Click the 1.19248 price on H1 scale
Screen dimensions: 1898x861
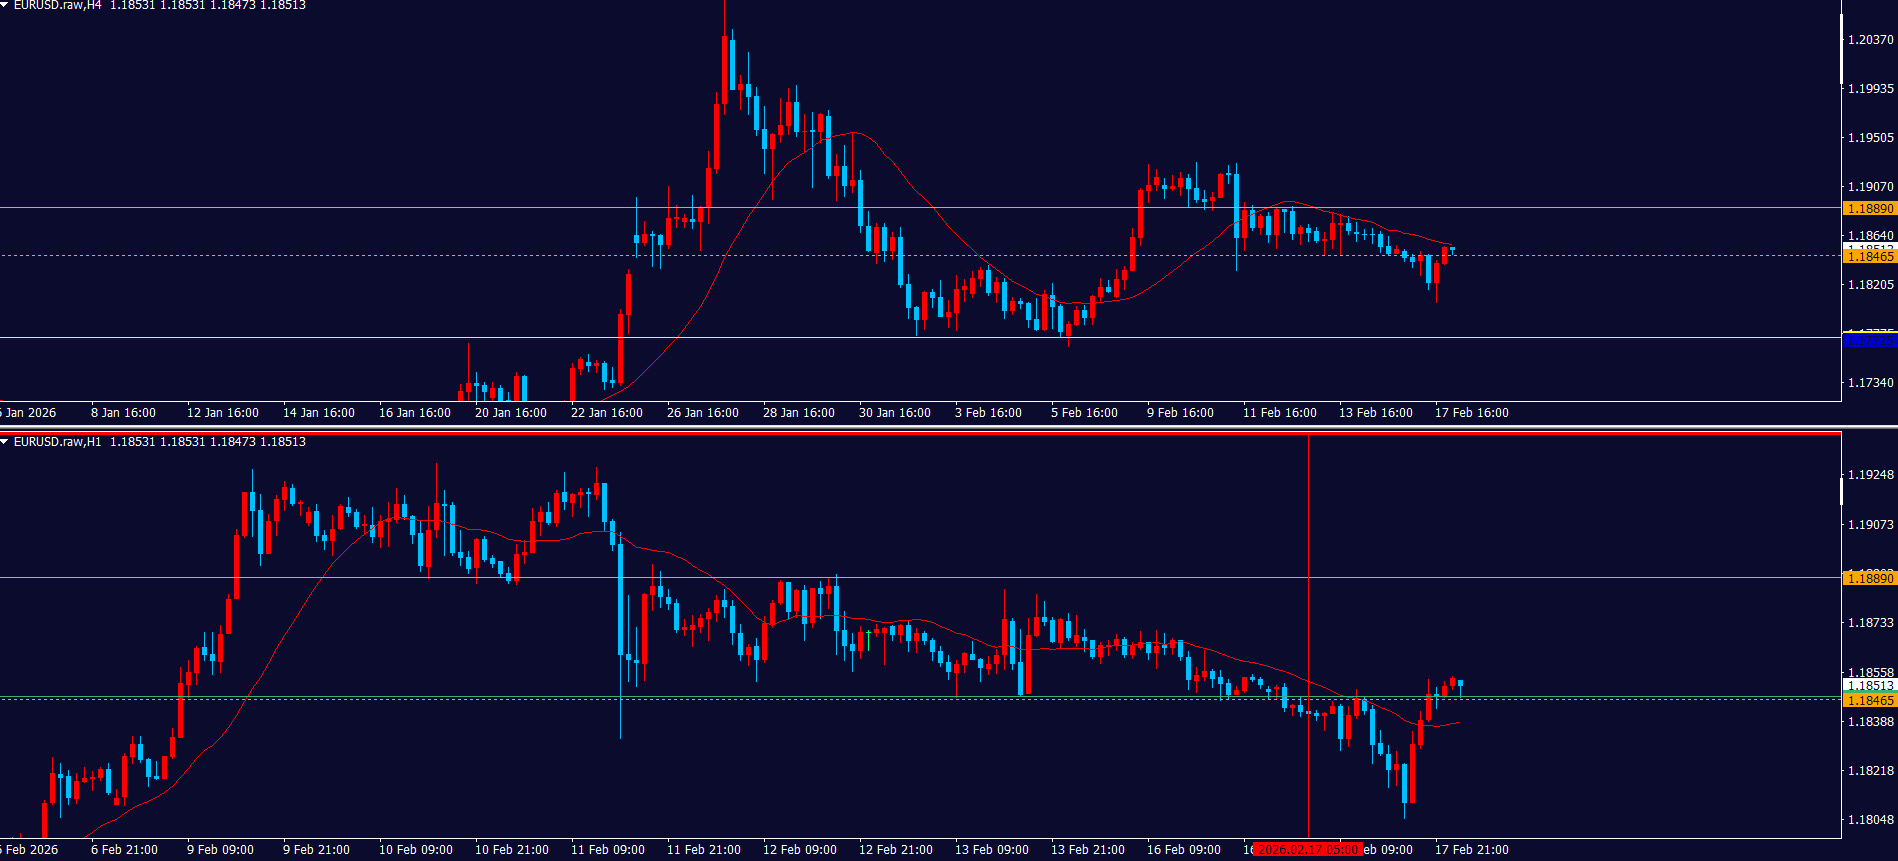coord(1870,475)
